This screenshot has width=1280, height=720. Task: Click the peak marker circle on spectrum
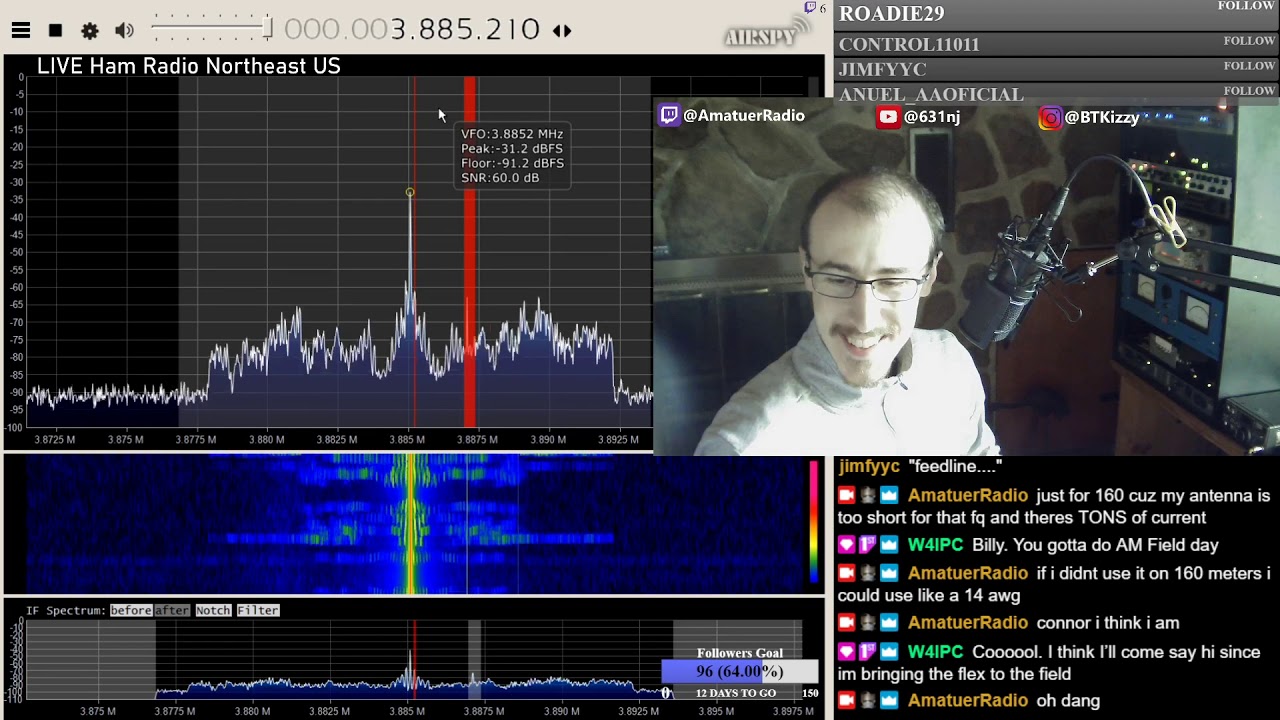point(410,192)
